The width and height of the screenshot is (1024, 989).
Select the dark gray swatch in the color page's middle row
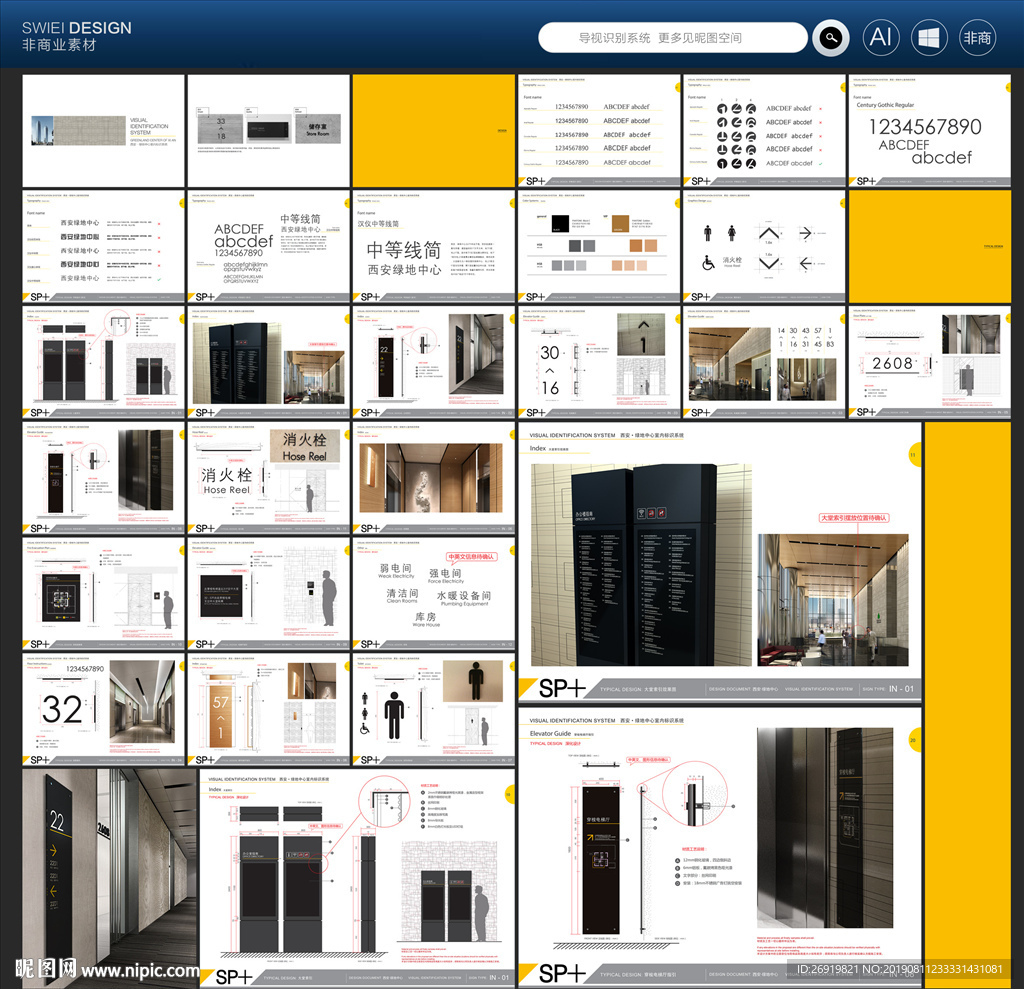[x=575, y=246]
